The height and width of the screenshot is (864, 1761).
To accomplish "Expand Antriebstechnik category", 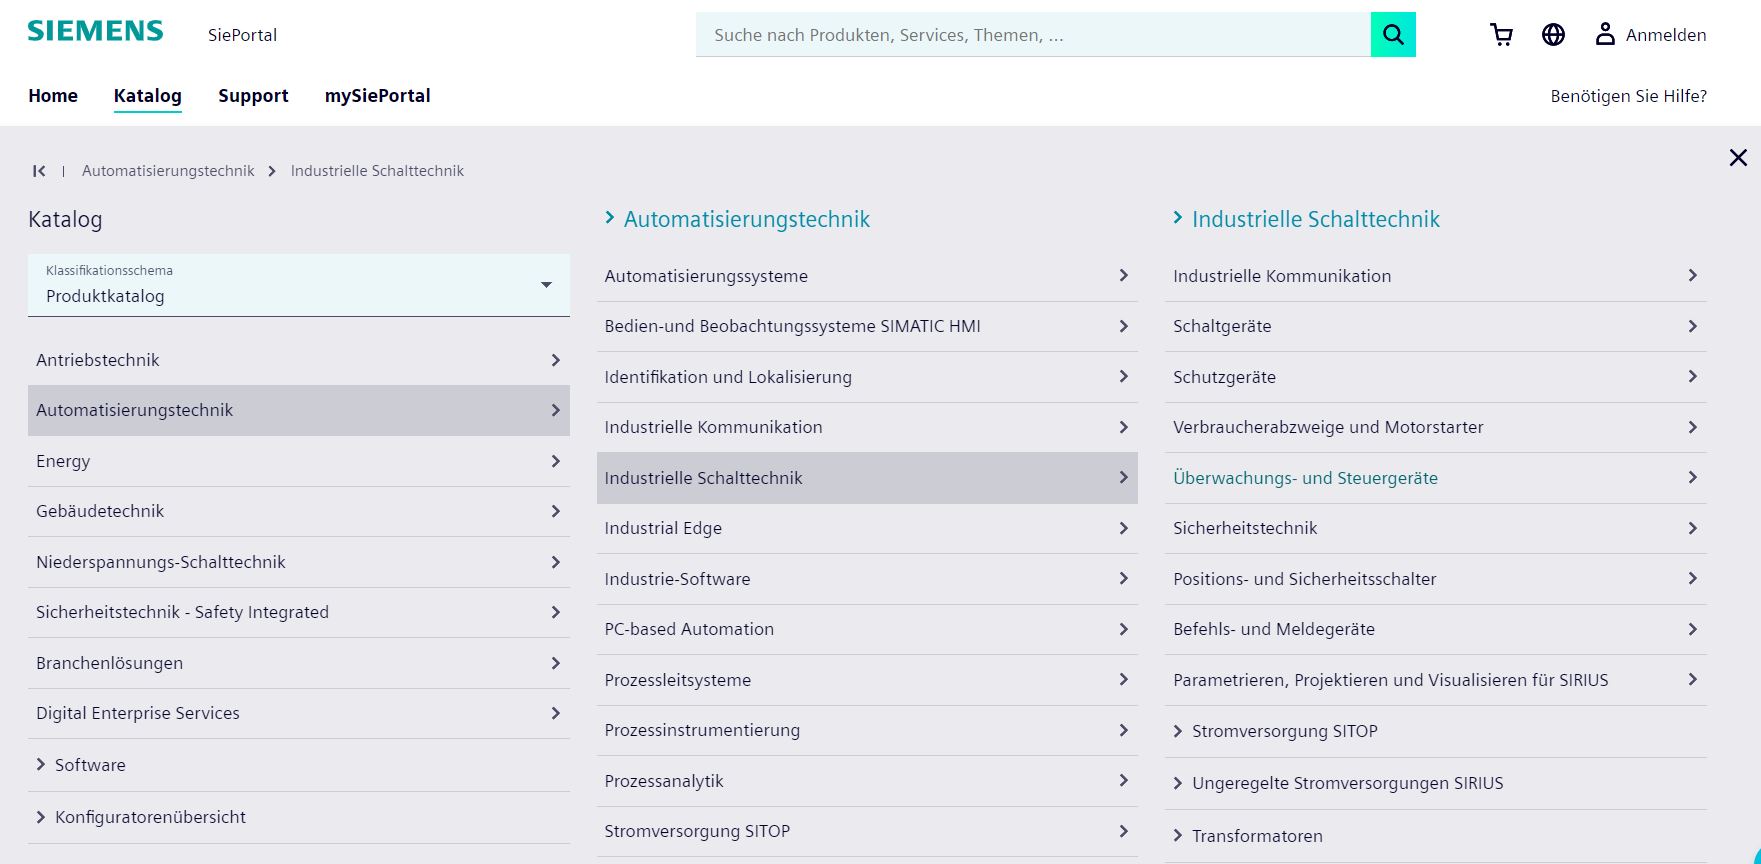I will [299, 360].
